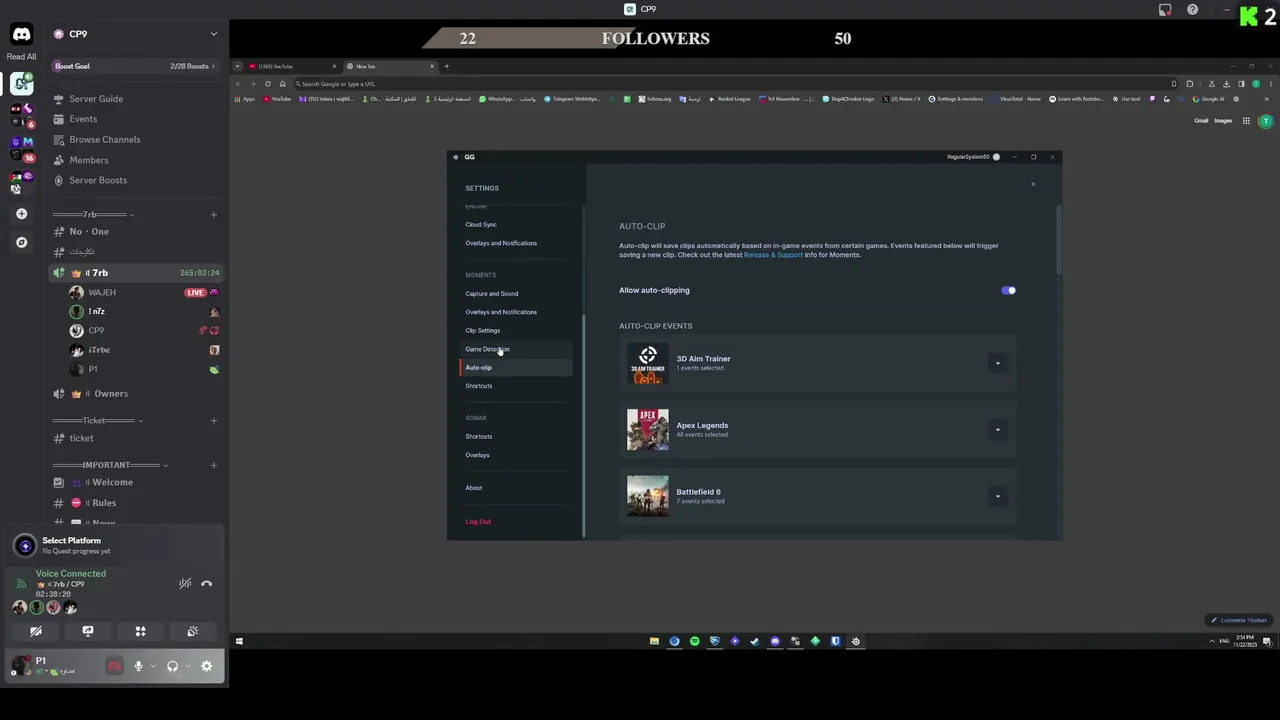Open Discover servers compass icon

point(22,242)
